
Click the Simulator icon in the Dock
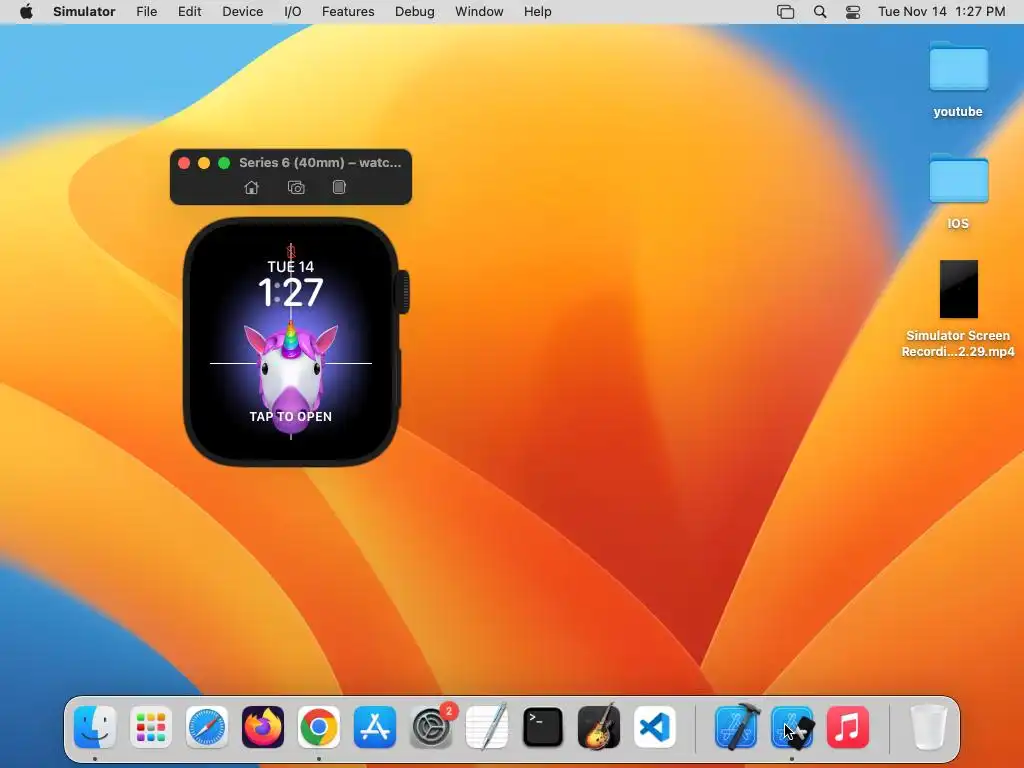tap(792, 727)
